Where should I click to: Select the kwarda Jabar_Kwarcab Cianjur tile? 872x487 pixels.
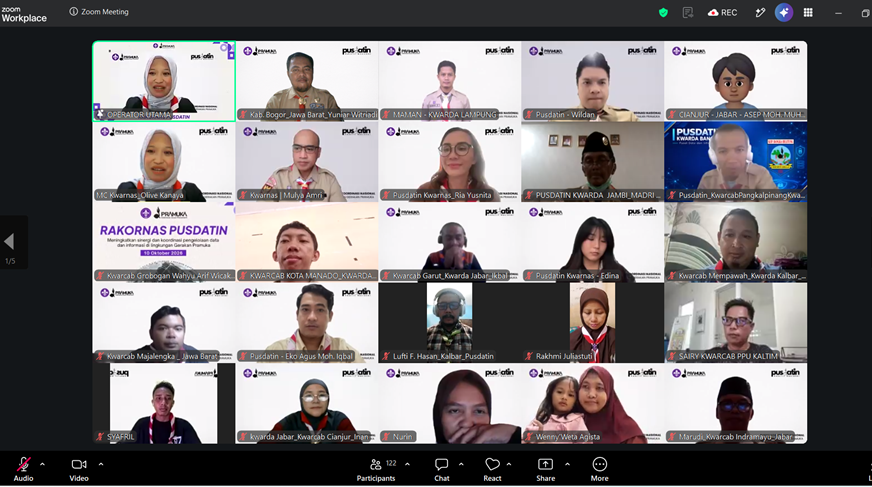click(307, 404)
